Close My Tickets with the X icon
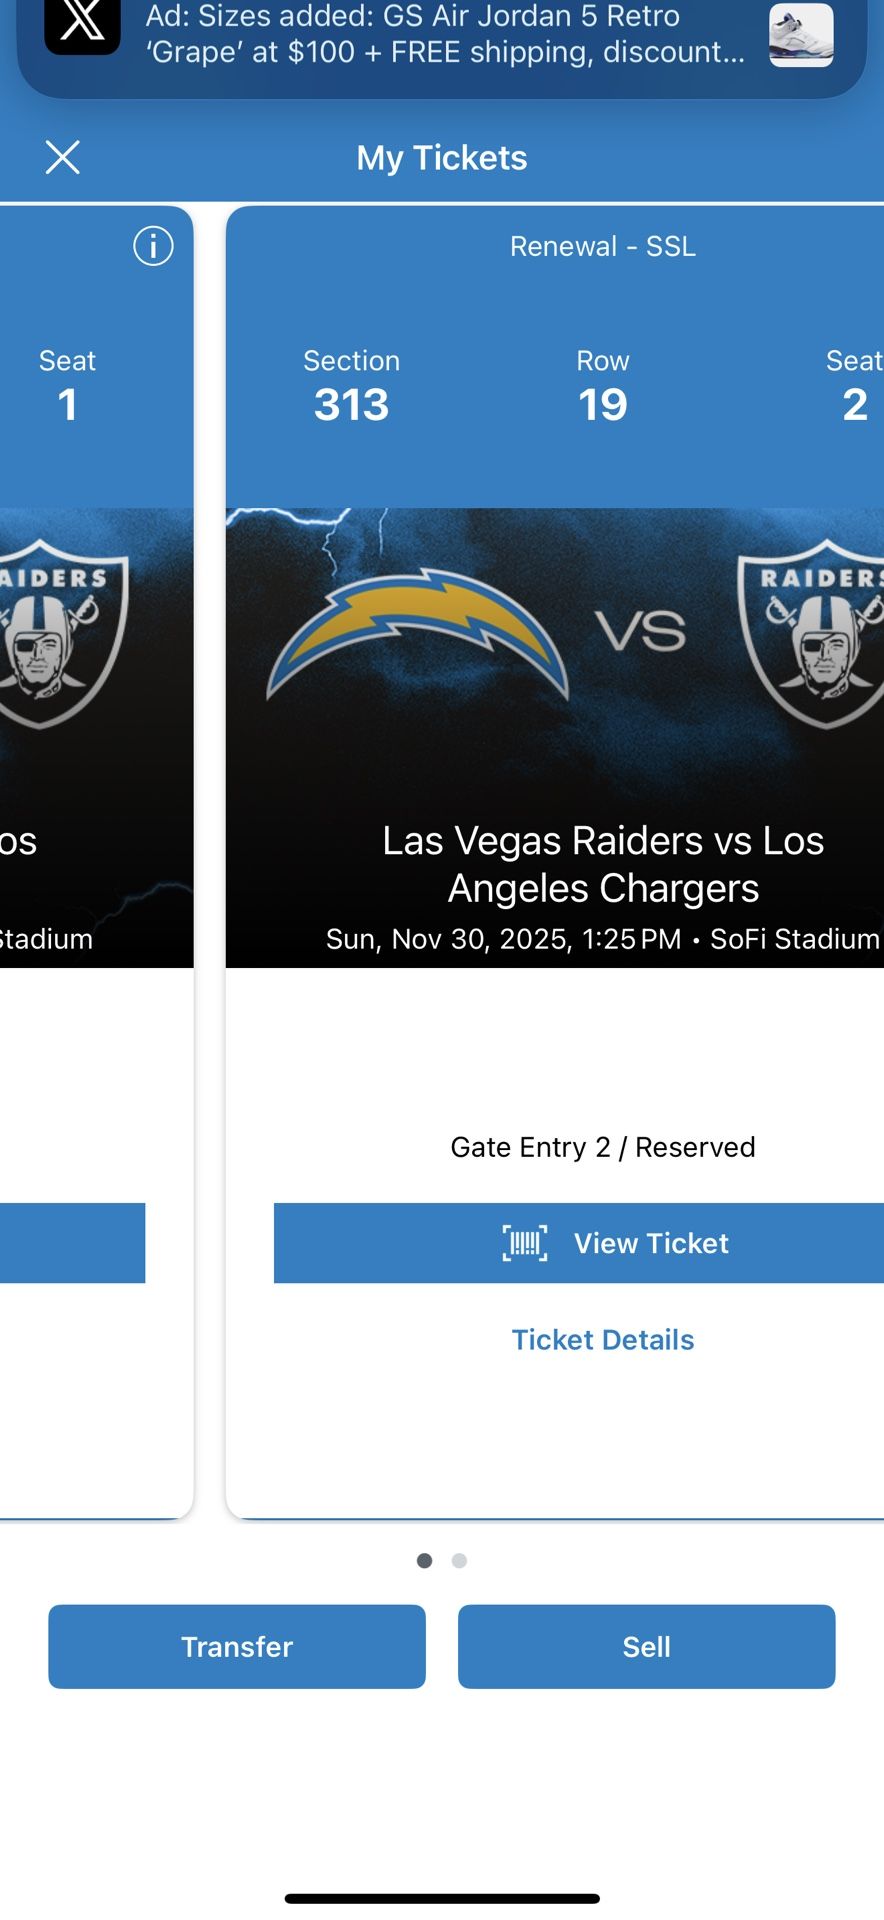Screen dimensions: 884x1920 (62, 157)
